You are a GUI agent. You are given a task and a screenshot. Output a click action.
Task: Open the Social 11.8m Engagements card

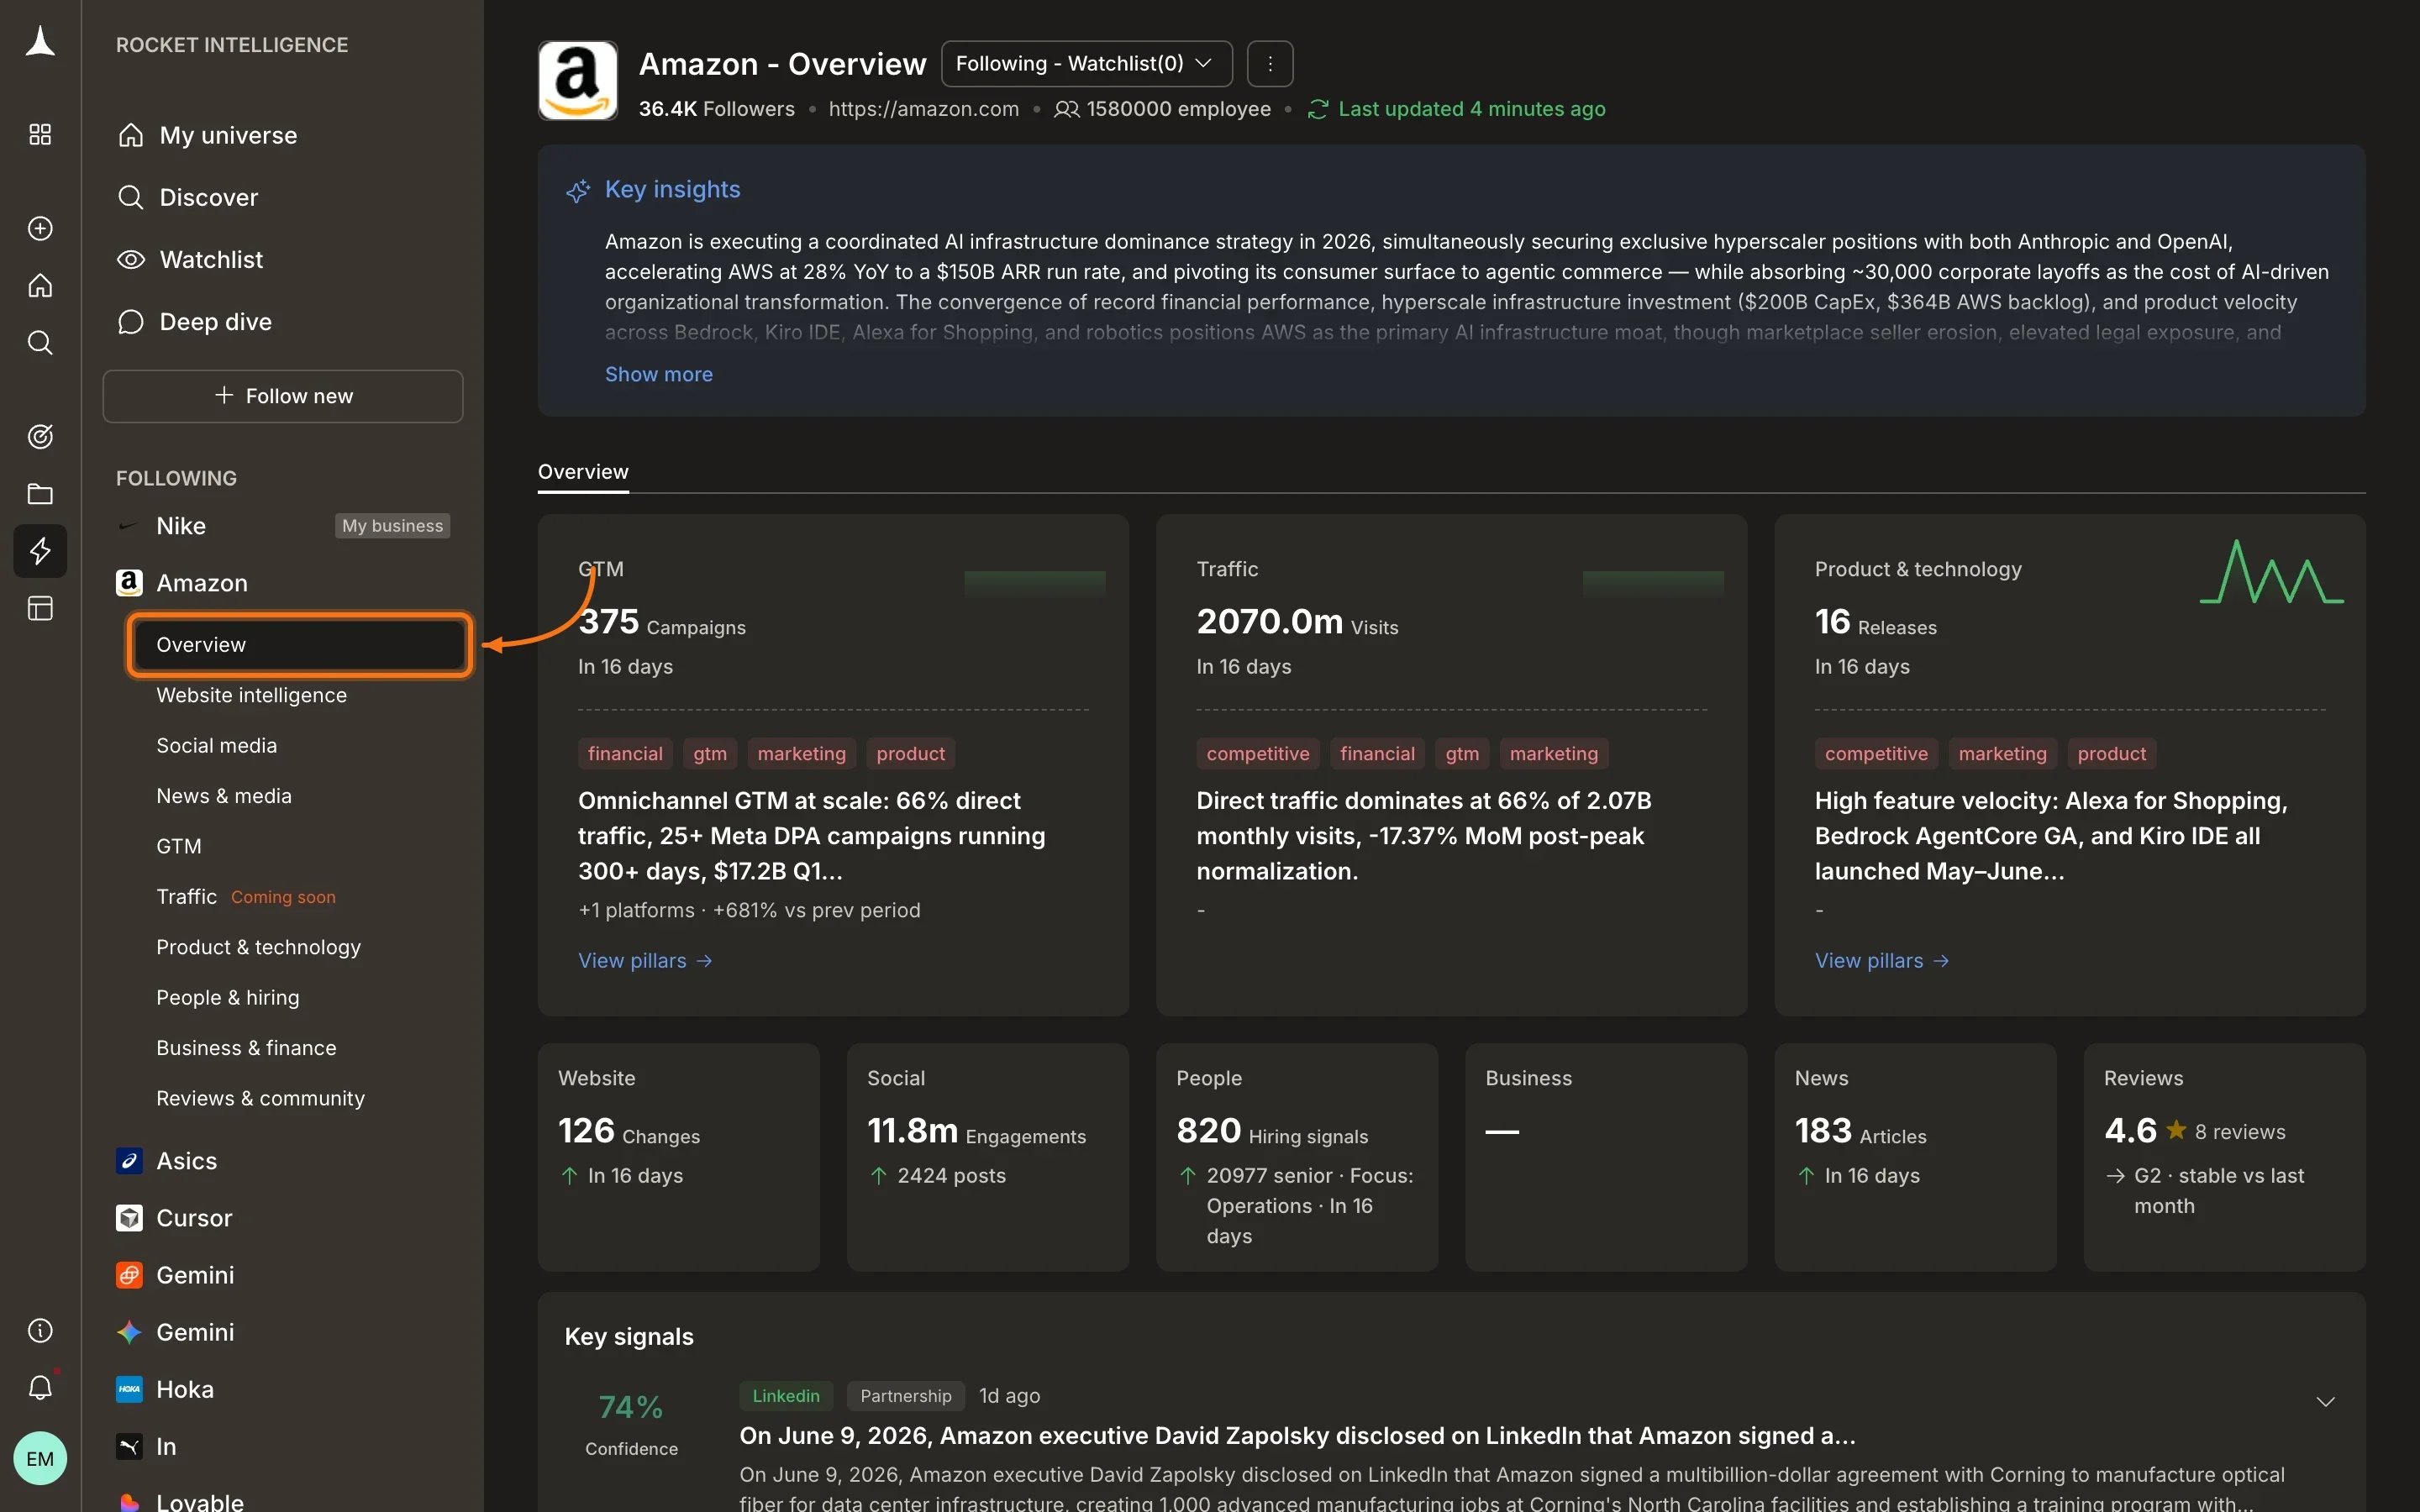tap(988, 1158)
